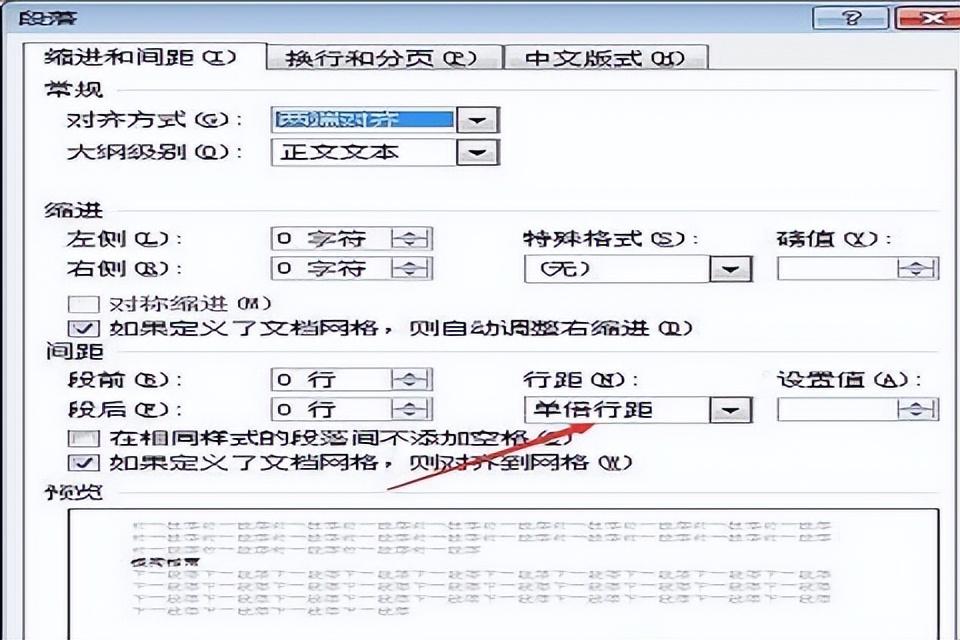Click the 磅值 input field
This screenshot has width=960, height=640.
click(837, 268)
